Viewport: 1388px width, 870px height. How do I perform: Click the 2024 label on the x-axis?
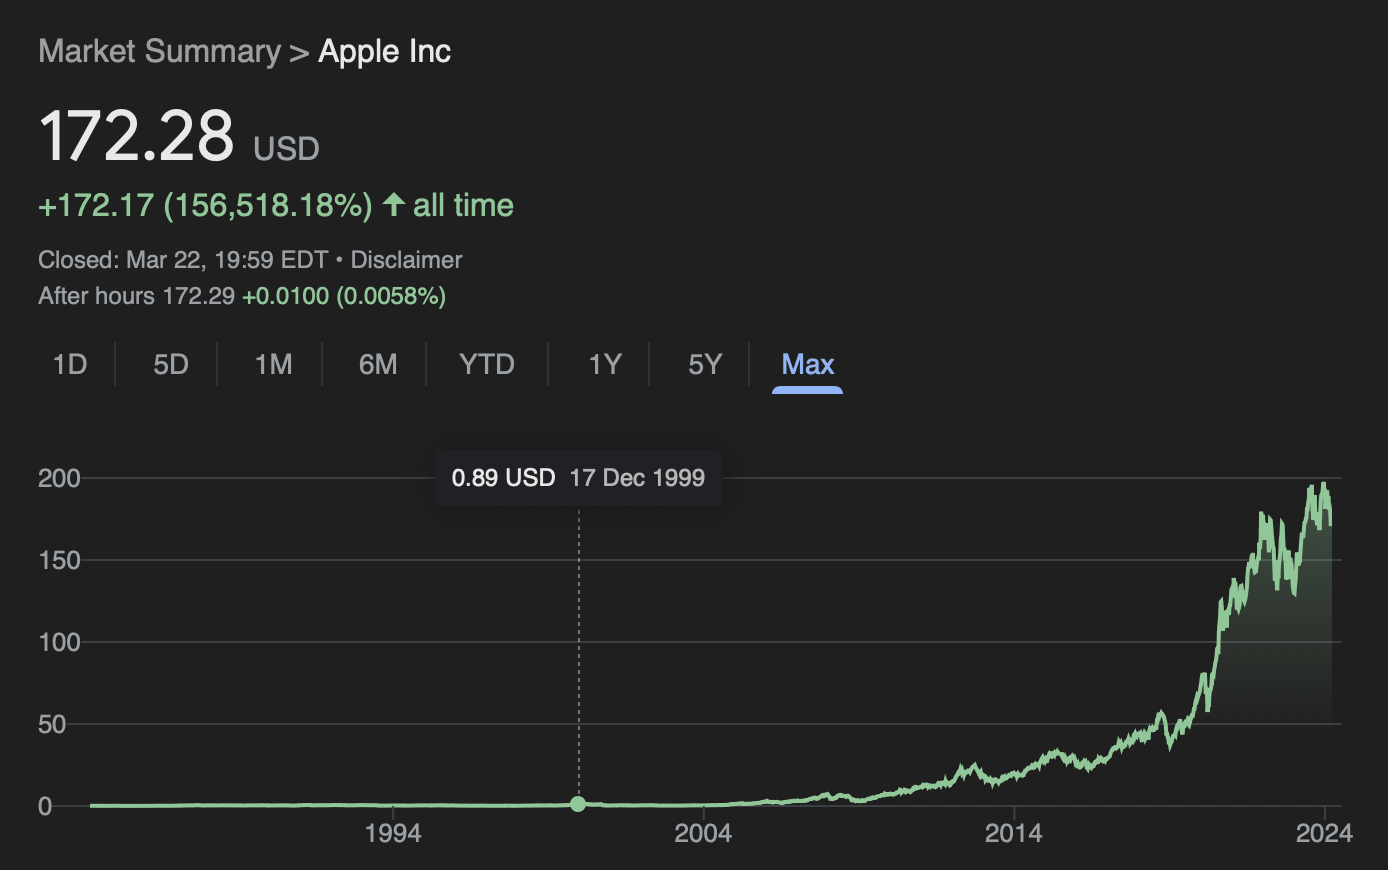[x=1324, y=833]
